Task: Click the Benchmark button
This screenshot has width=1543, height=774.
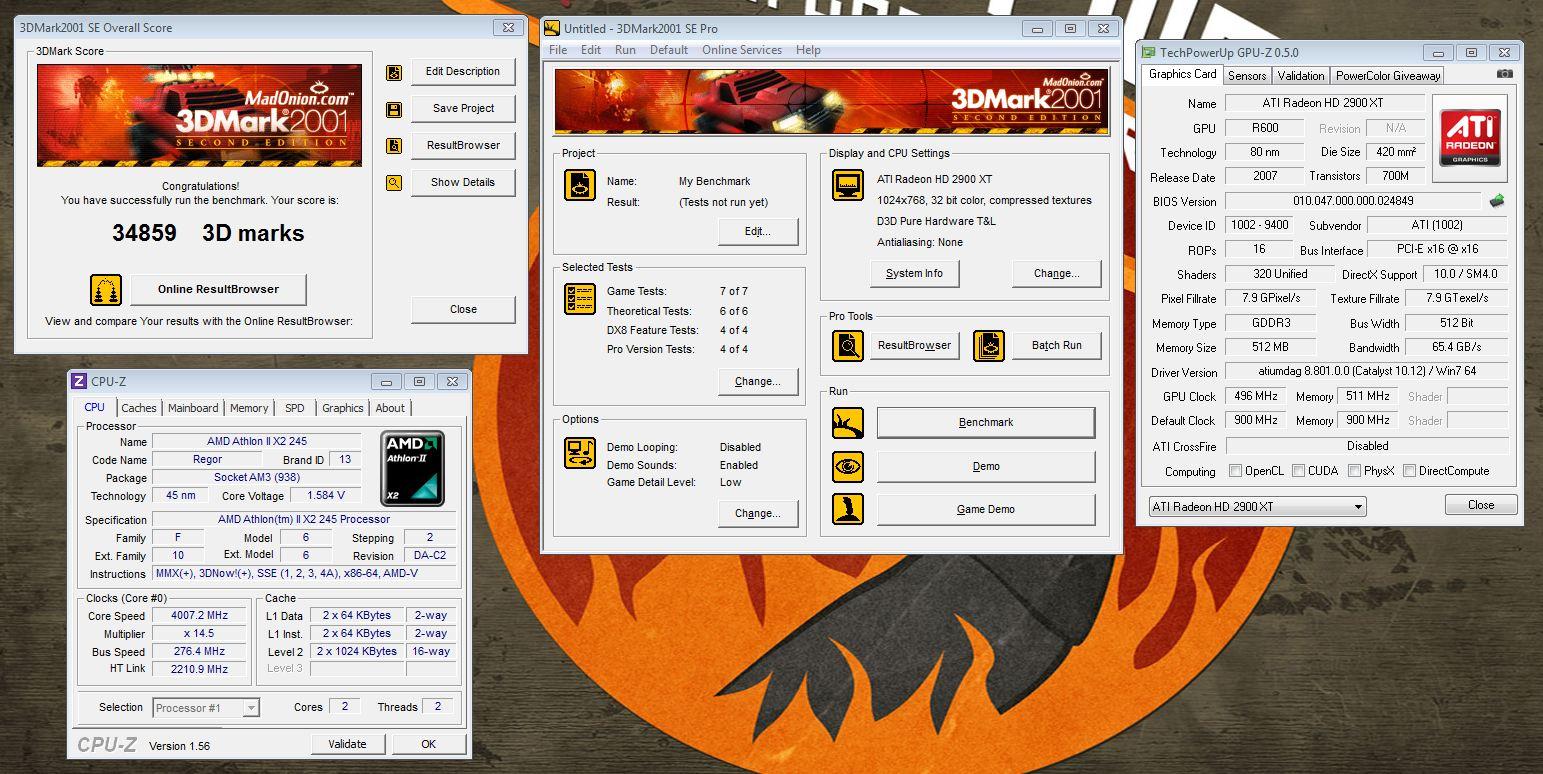Action: [x=986, y=423]
